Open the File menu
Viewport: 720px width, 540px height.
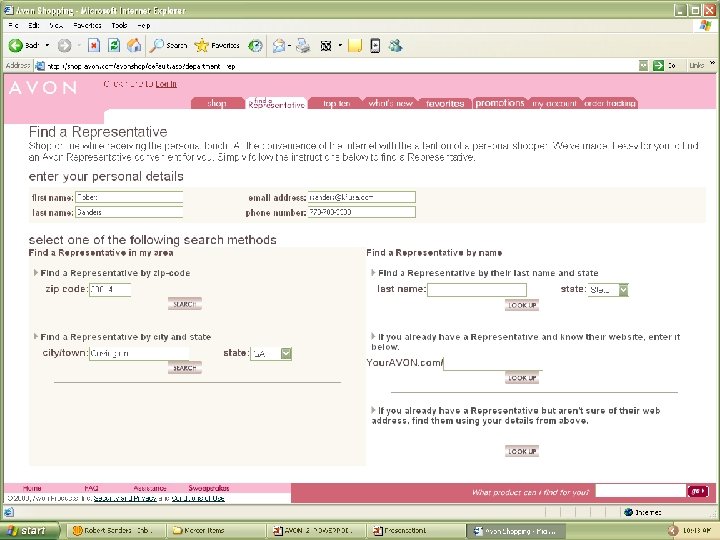13,25
